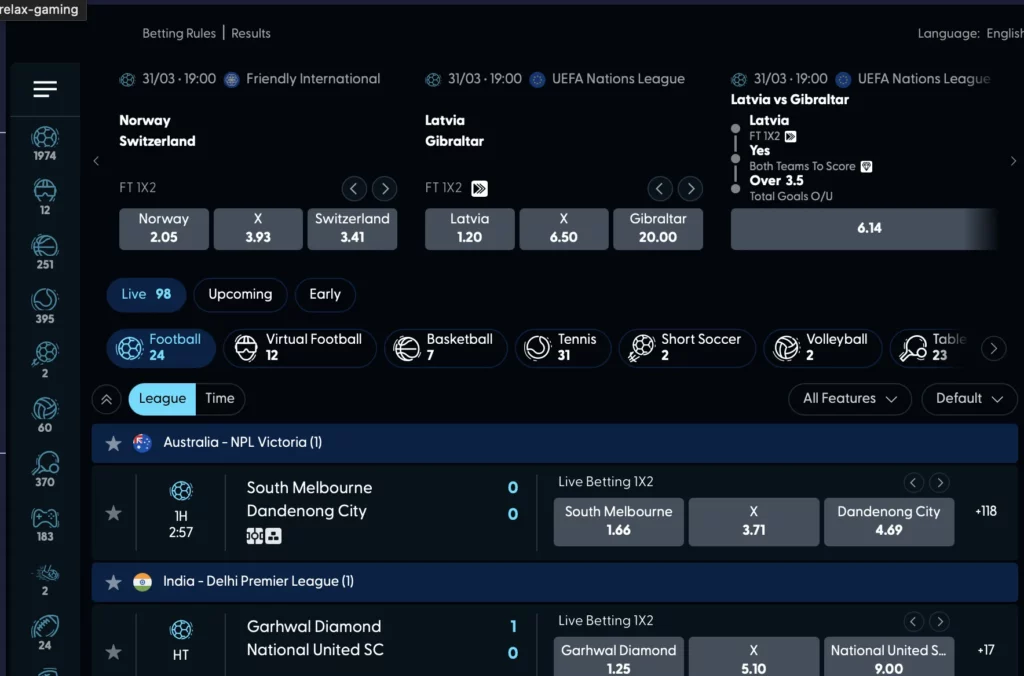Next market arrow on Latvia vs Gibraltar card

coord(690,189)
